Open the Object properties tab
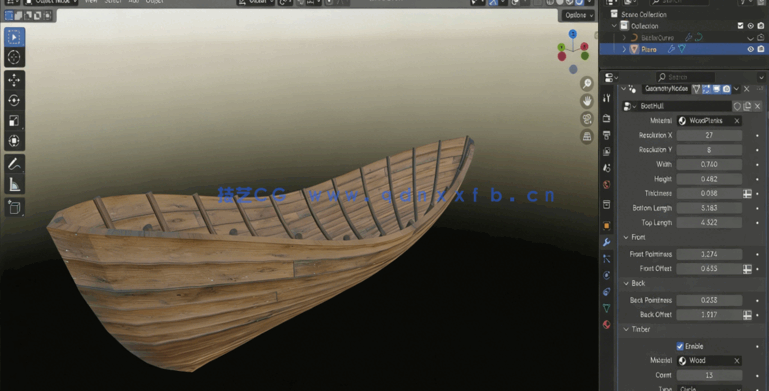This screenshot has height=391, width=769. tap(607, 226)
